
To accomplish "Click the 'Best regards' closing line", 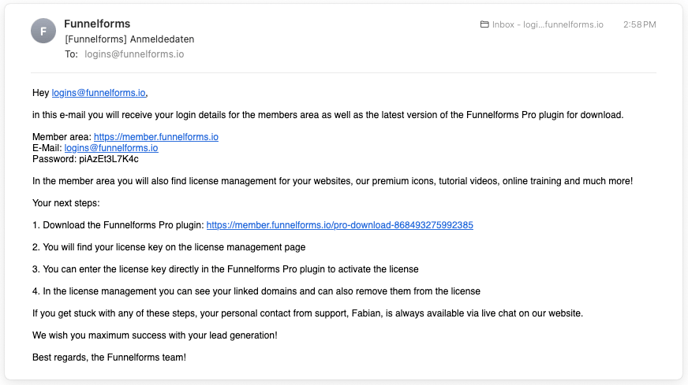I will pos(109,357).
